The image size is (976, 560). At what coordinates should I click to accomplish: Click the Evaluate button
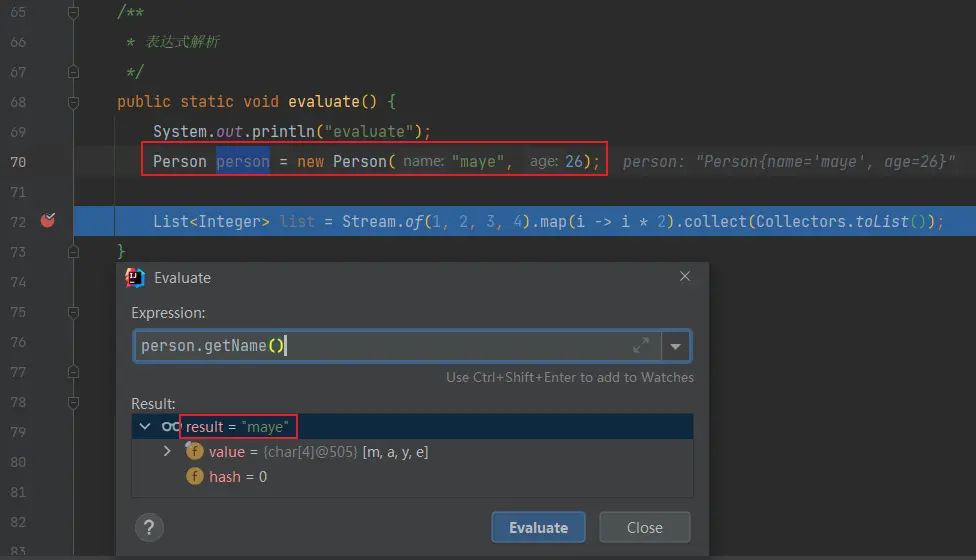click(538, 528)
